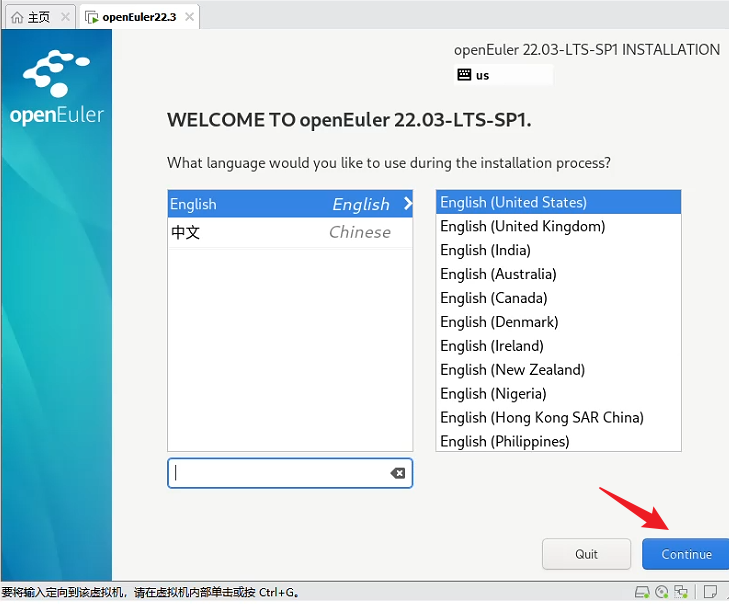729x604 pixels.
Task: Clear the language search field with backspace icon
Action: 398,473
